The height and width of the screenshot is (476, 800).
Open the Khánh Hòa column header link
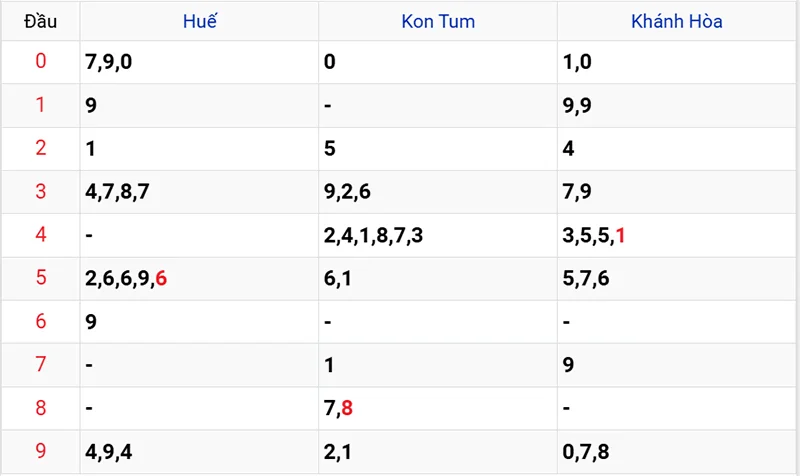(677, 21)
